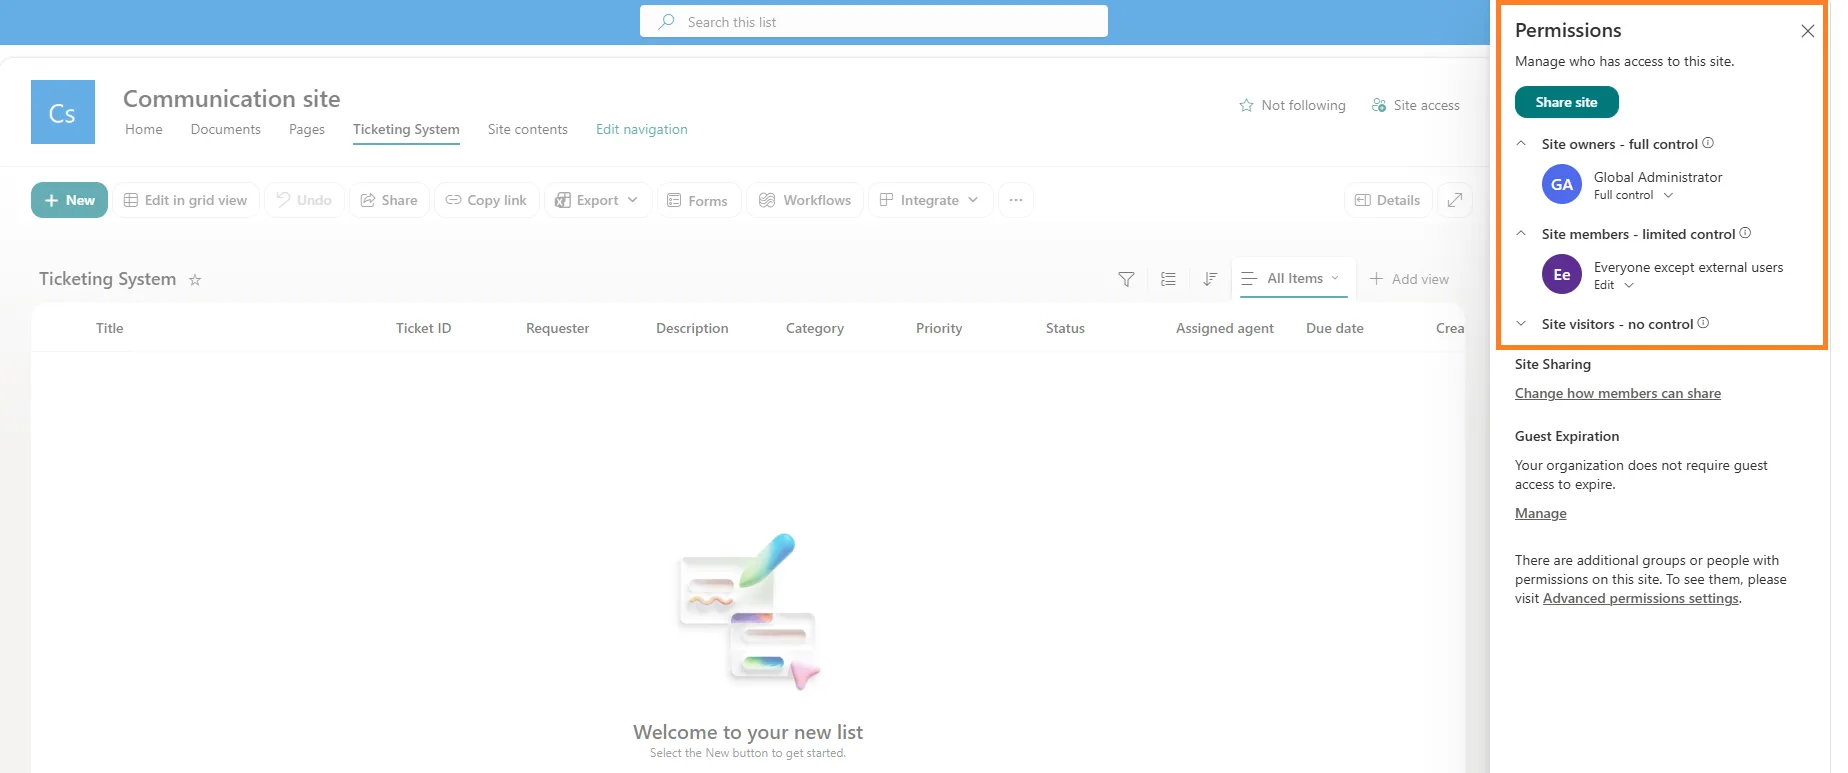The image size is (1848, 773).
Task: Open Site access people icon
Action: click(1379, 105)
